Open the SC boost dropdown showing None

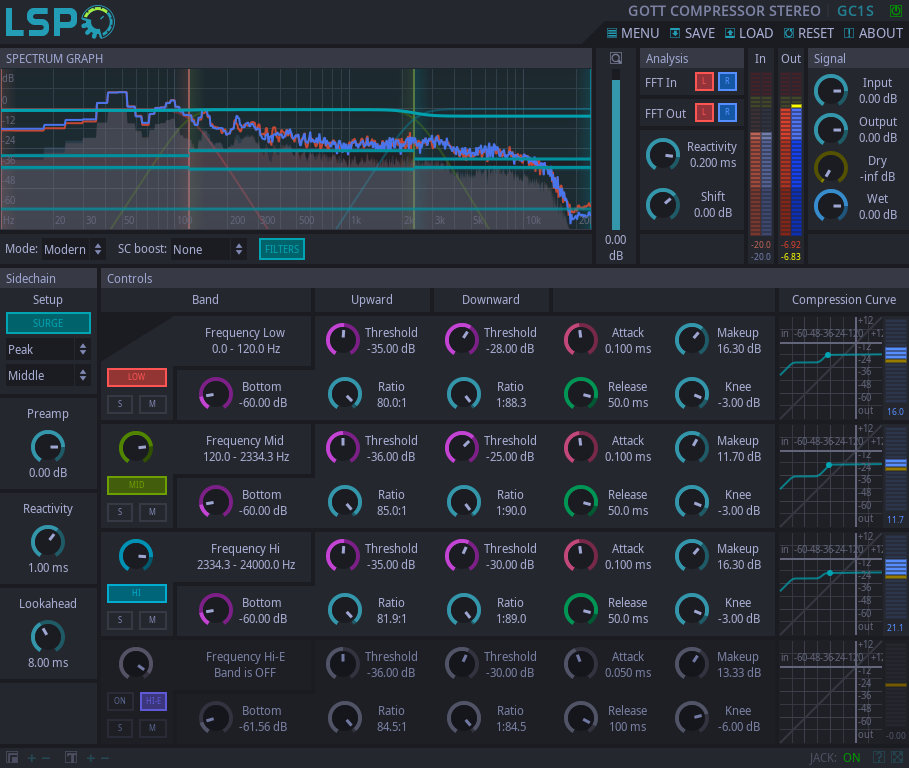[x=208, y=249]
